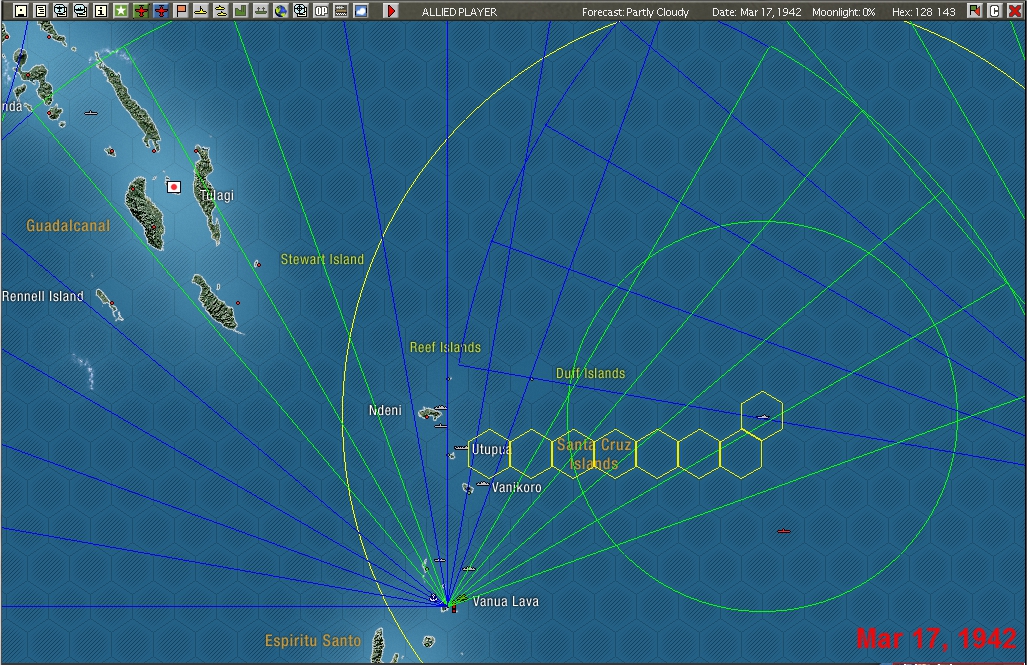The image size is (1027, 665).
Task: Click the Espiritu Santo label
Action: click(313, 641)
